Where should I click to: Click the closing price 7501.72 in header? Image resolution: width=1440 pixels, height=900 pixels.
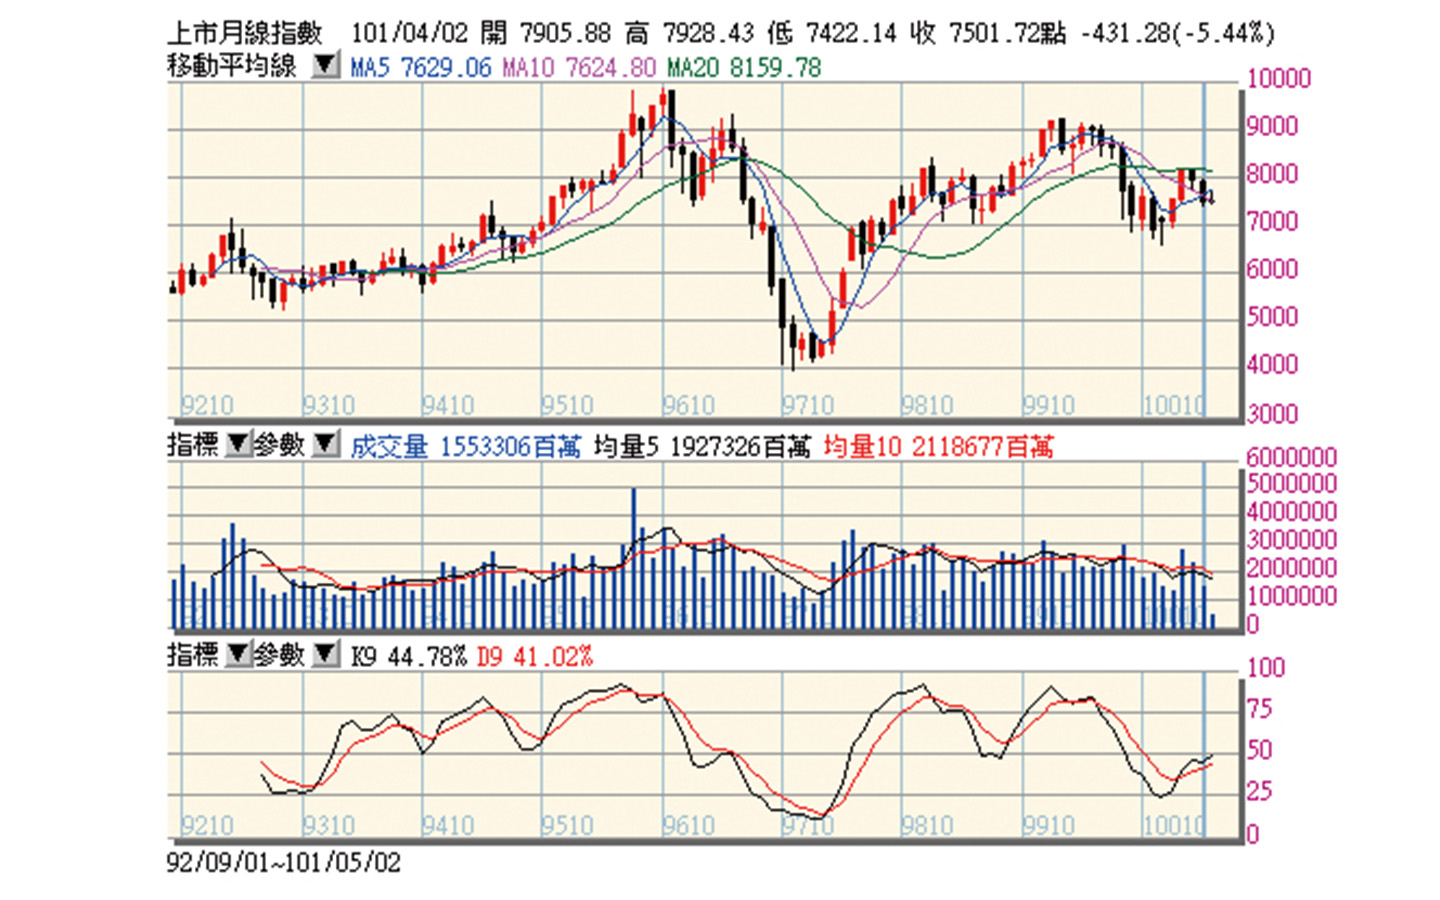[x=994, y=33]
